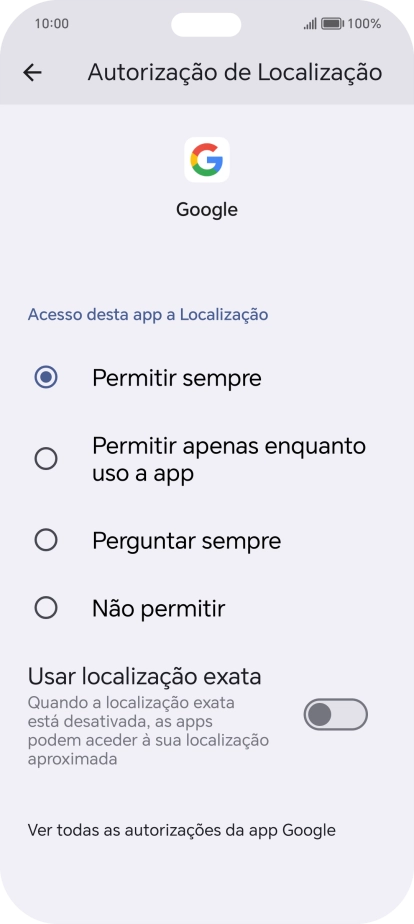Select the 'Permitir sempre' radio circle
Viewport: 414px width, 924px height.
pos(46,377)
